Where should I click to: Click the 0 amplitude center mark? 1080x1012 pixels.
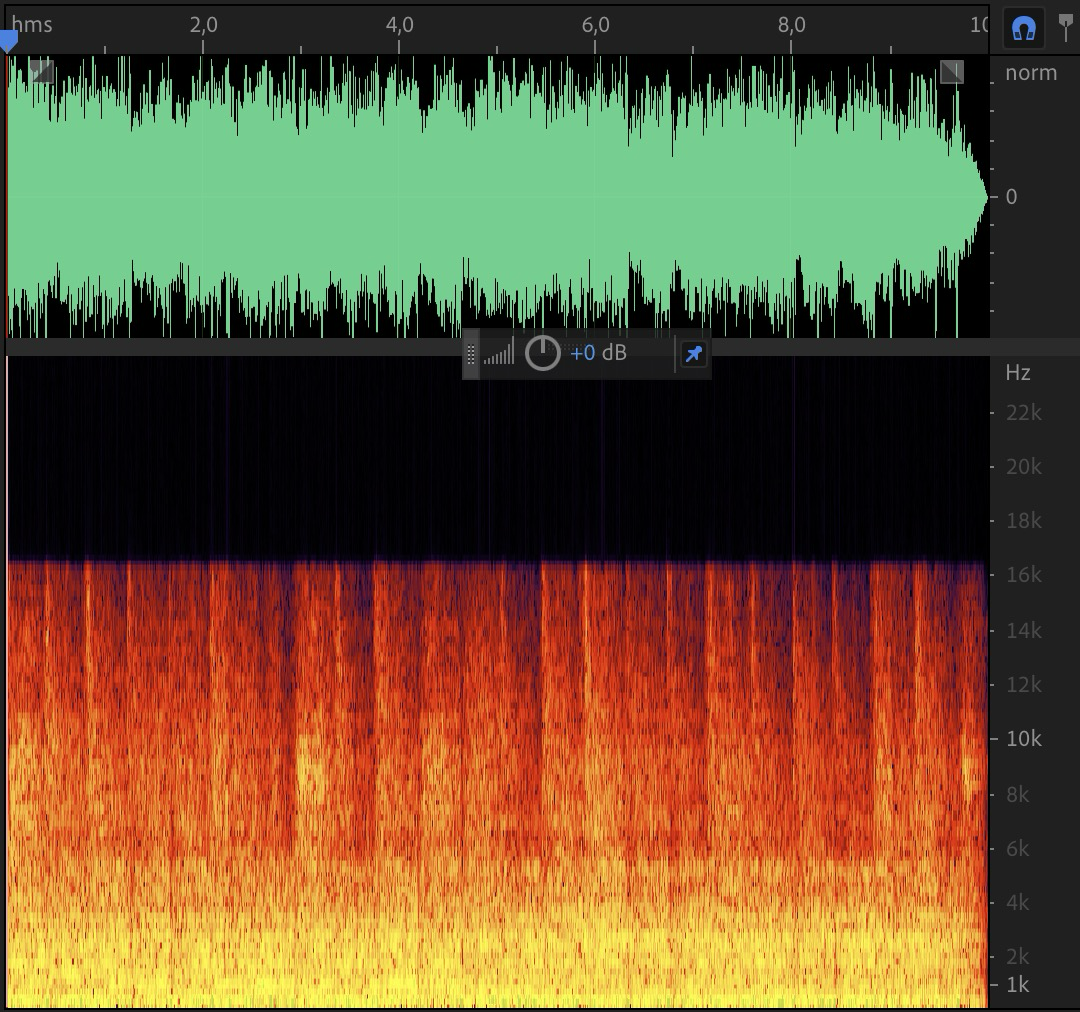point(1011,197)
